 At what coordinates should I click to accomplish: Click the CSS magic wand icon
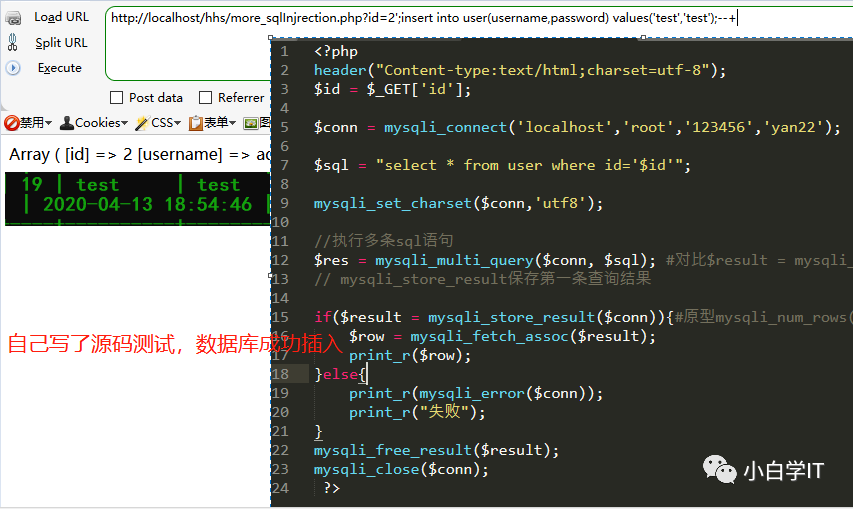pos(142,123)
